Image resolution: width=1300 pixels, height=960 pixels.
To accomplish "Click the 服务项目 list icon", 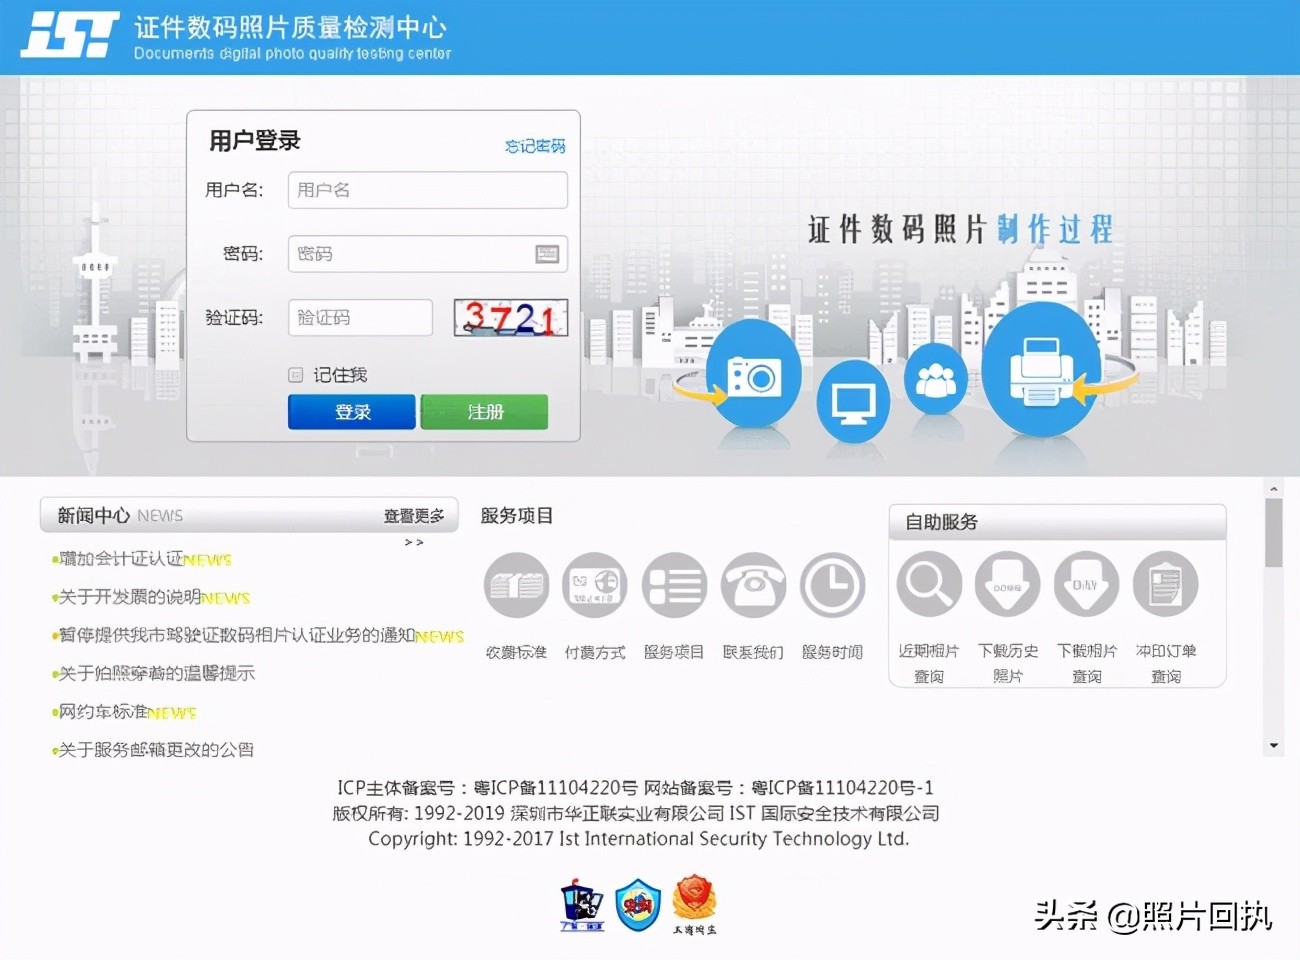I will tap(675, 585).
